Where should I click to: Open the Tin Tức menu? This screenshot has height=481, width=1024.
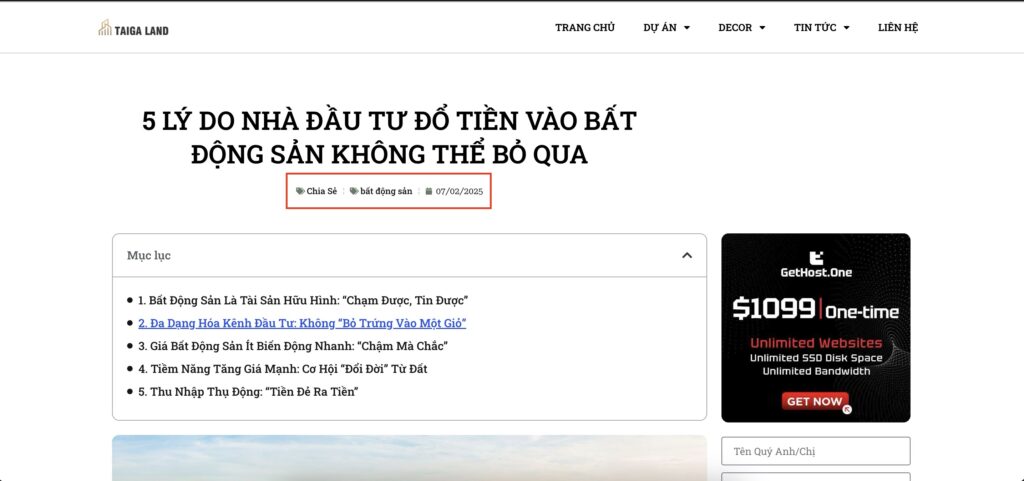(815, 27)
